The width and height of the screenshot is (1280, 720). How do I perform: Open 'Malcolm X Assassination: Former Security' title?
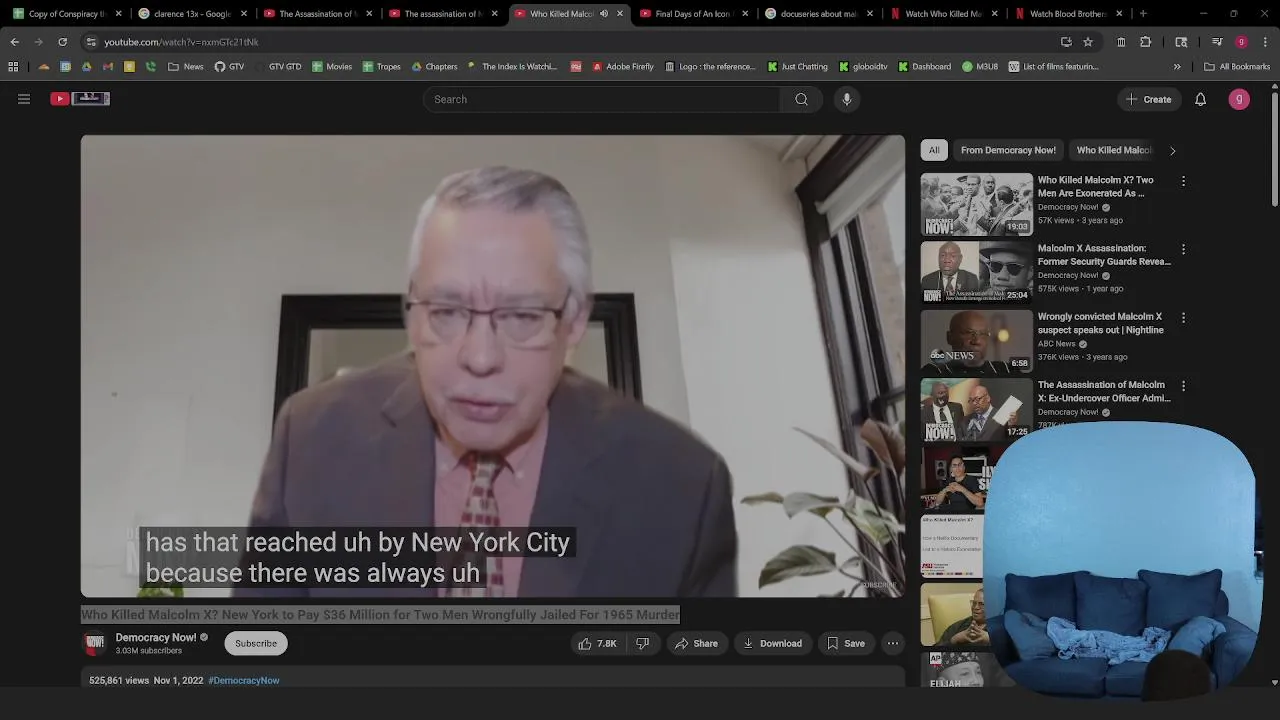click(x=1104, y=255)
